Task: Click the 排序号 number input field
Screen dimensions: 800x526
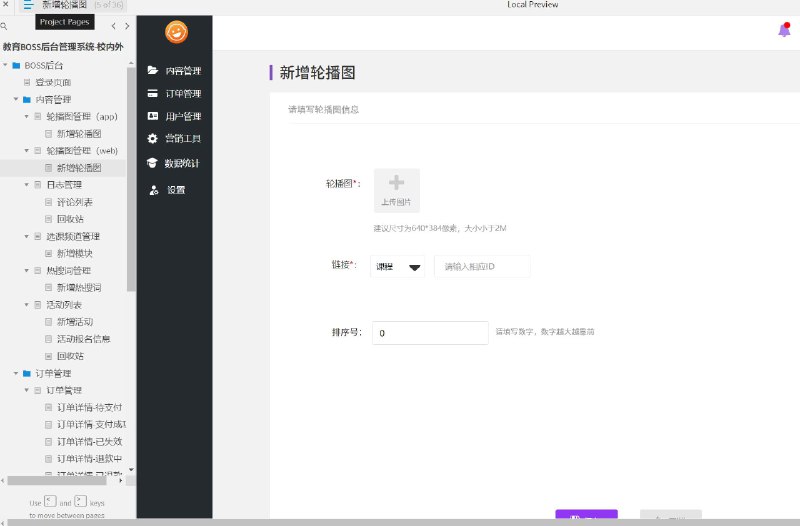Action: coord(430,333)
